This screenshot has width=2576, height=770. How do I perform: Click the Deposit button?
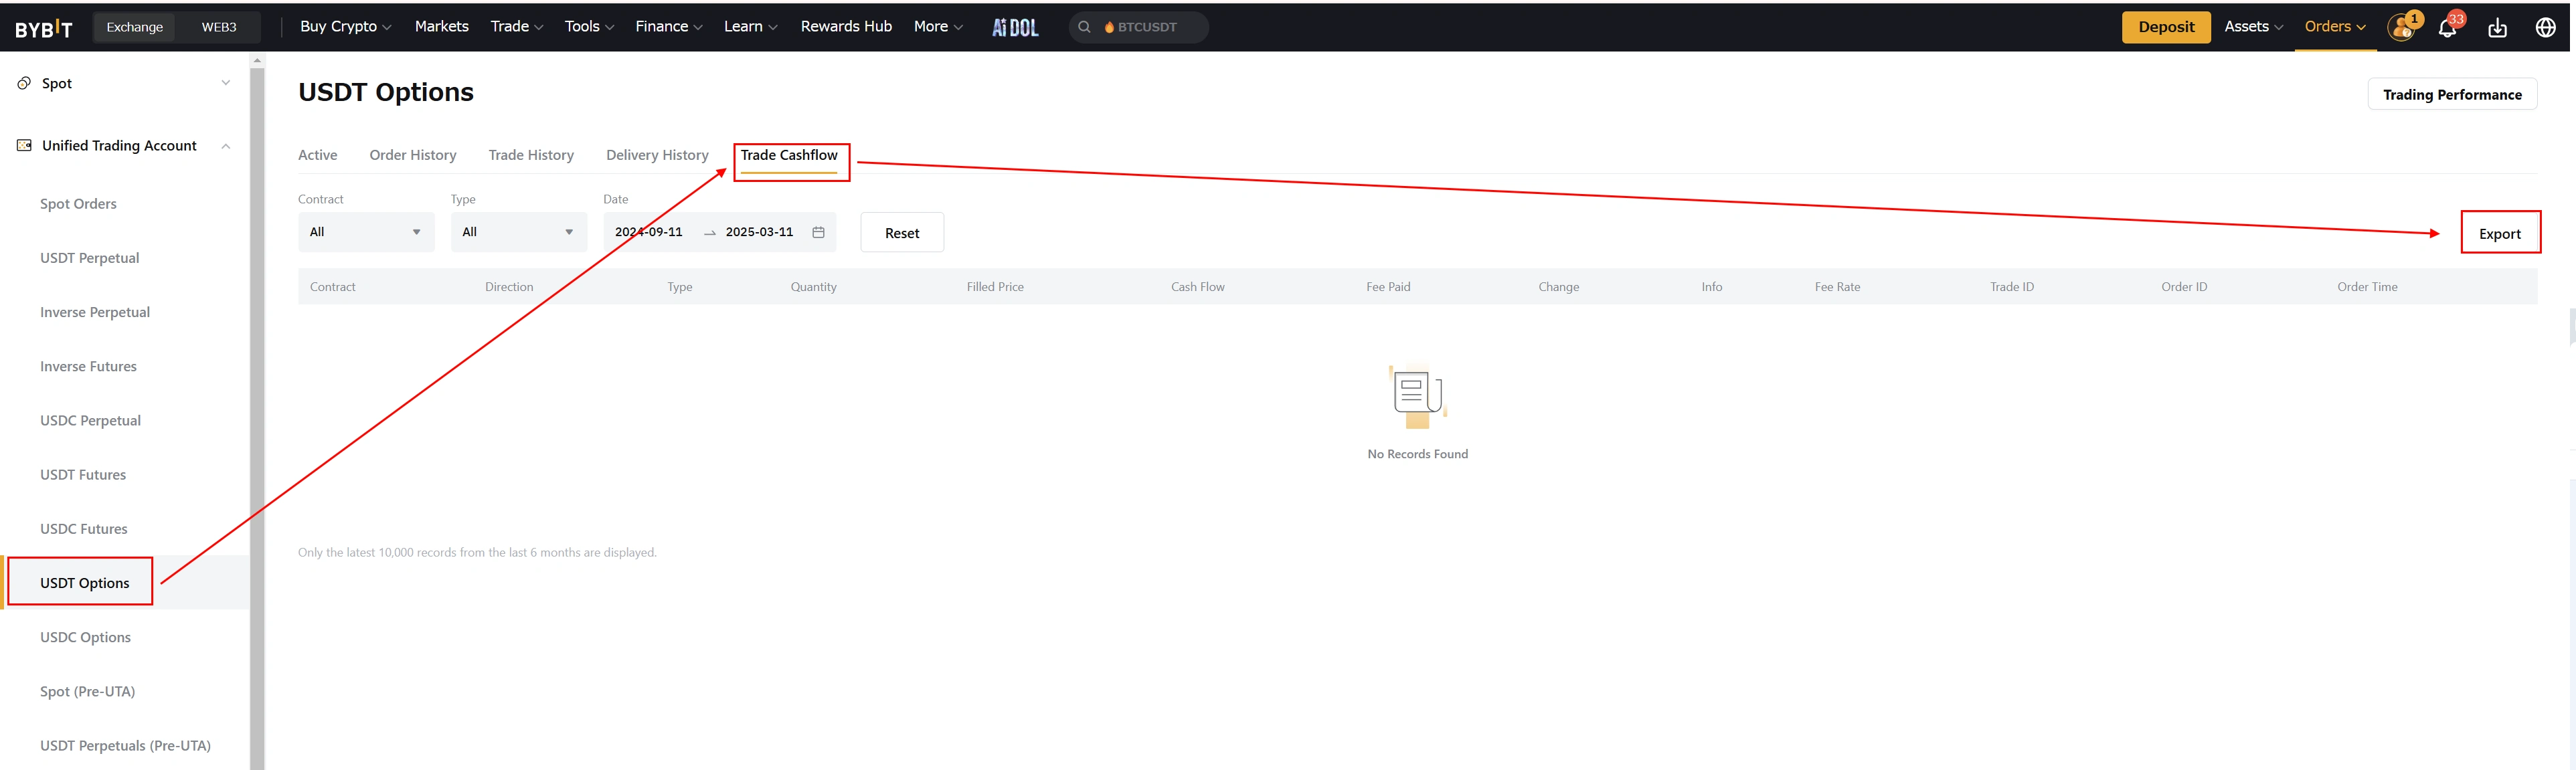2166,27
